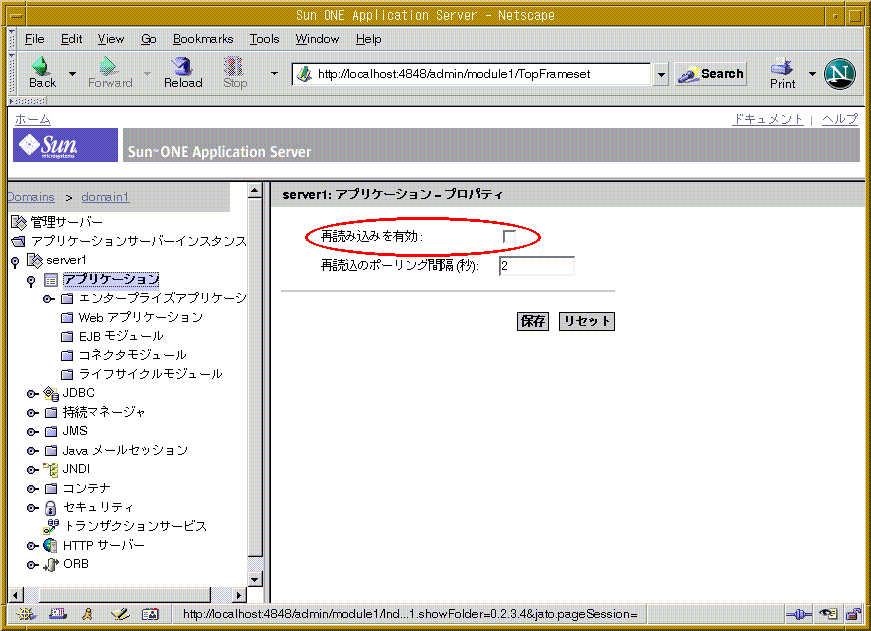Click the tree panel up scroll arrow
Screen dimensions: 871x631
tap(255, 191)
